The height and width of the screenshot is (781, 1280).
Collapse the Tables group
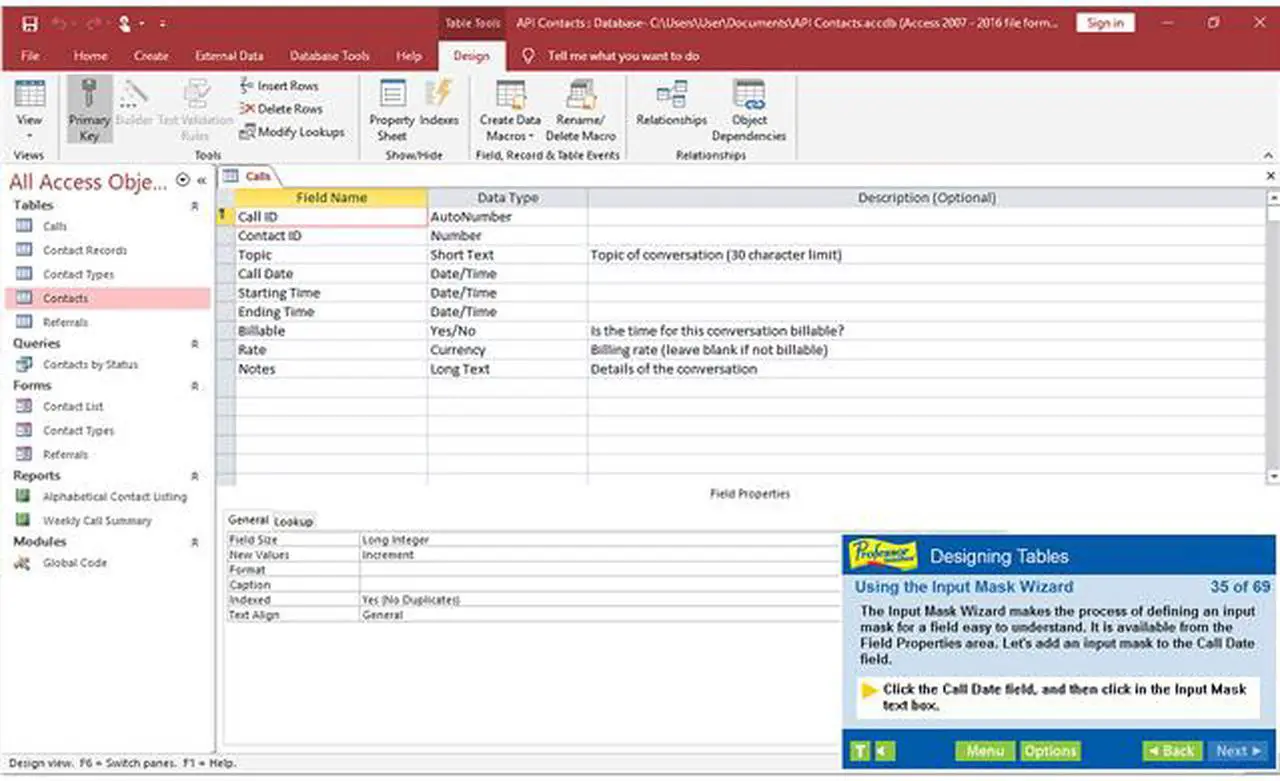tap(194, 205)
